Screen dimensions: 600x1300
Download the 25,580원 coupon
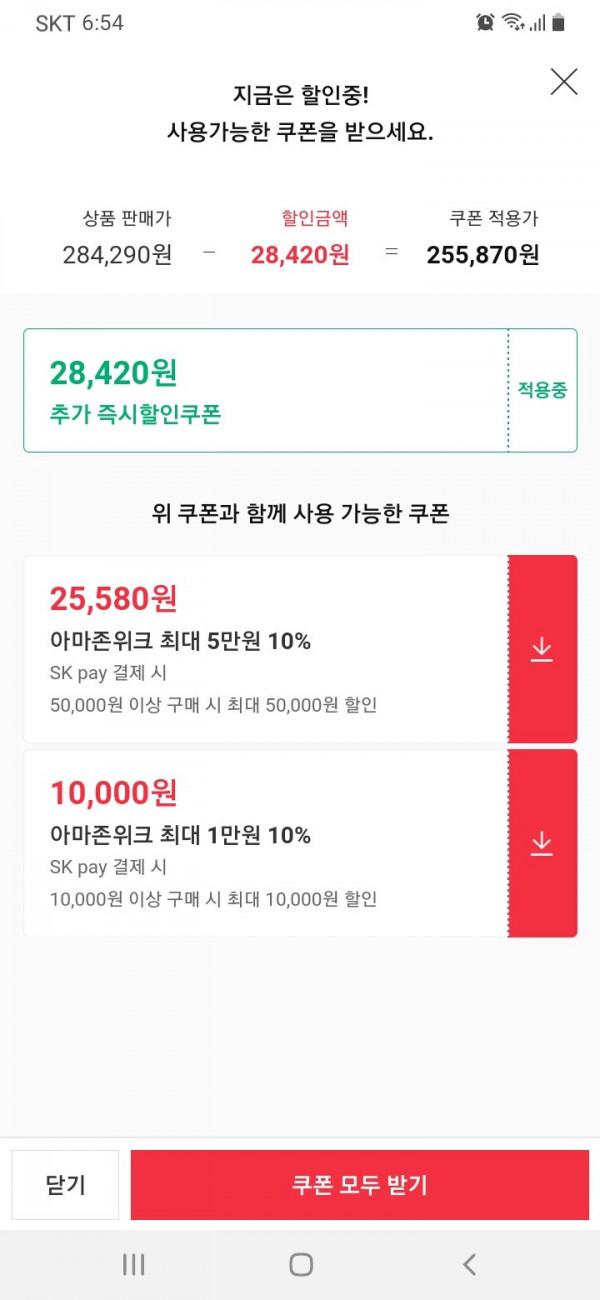(543, 649)
